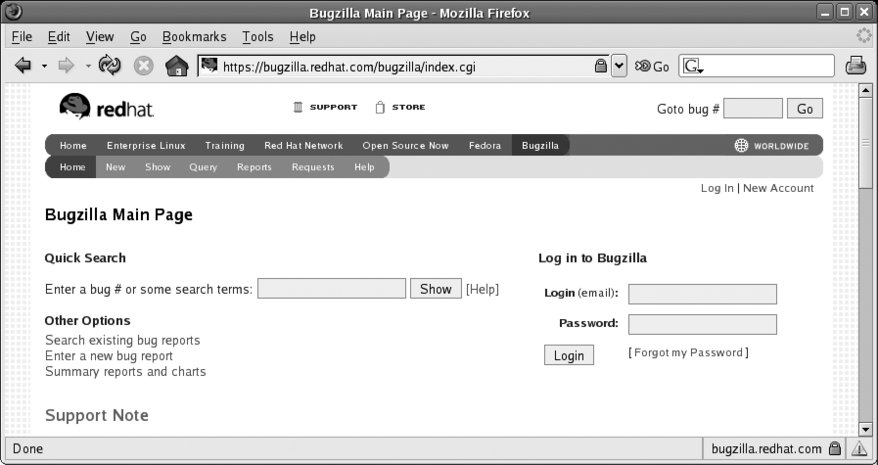878x465 pixels.
Task: Select the Fedora tab
Action: coord(485,146)
